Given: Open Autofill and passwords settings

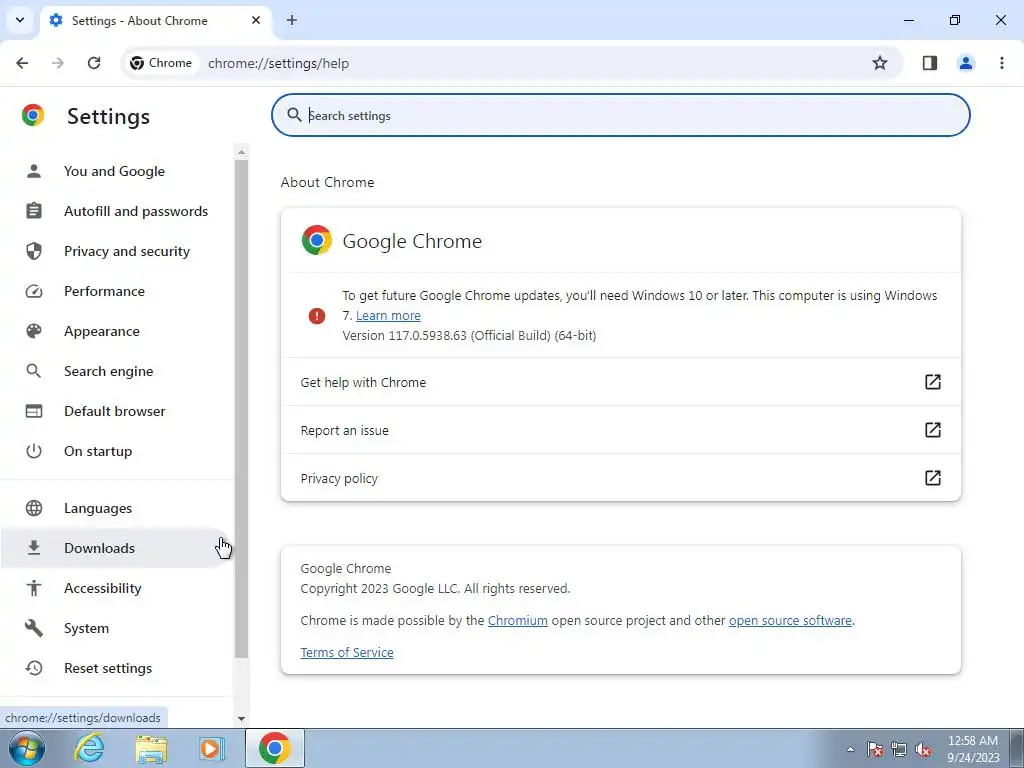Looking at the screenshot, I should coord(116,211).
